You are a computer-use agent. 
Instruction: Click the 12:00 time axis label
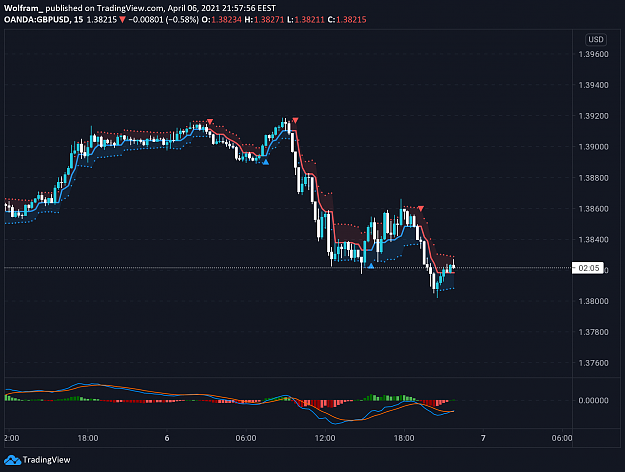click(x=325, y=438)
